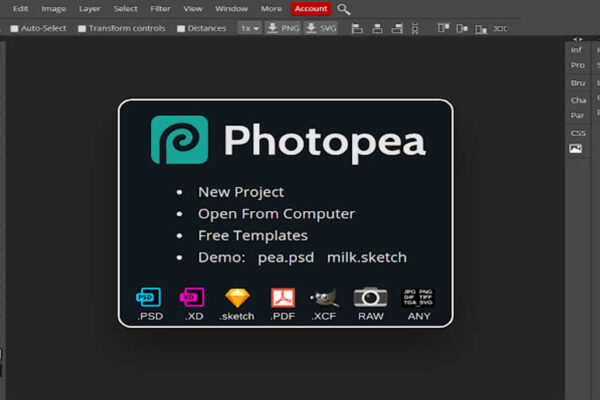Click the align vertical centers icon
This screenshot has width=600, height=400.
click(x=462, y=28)
